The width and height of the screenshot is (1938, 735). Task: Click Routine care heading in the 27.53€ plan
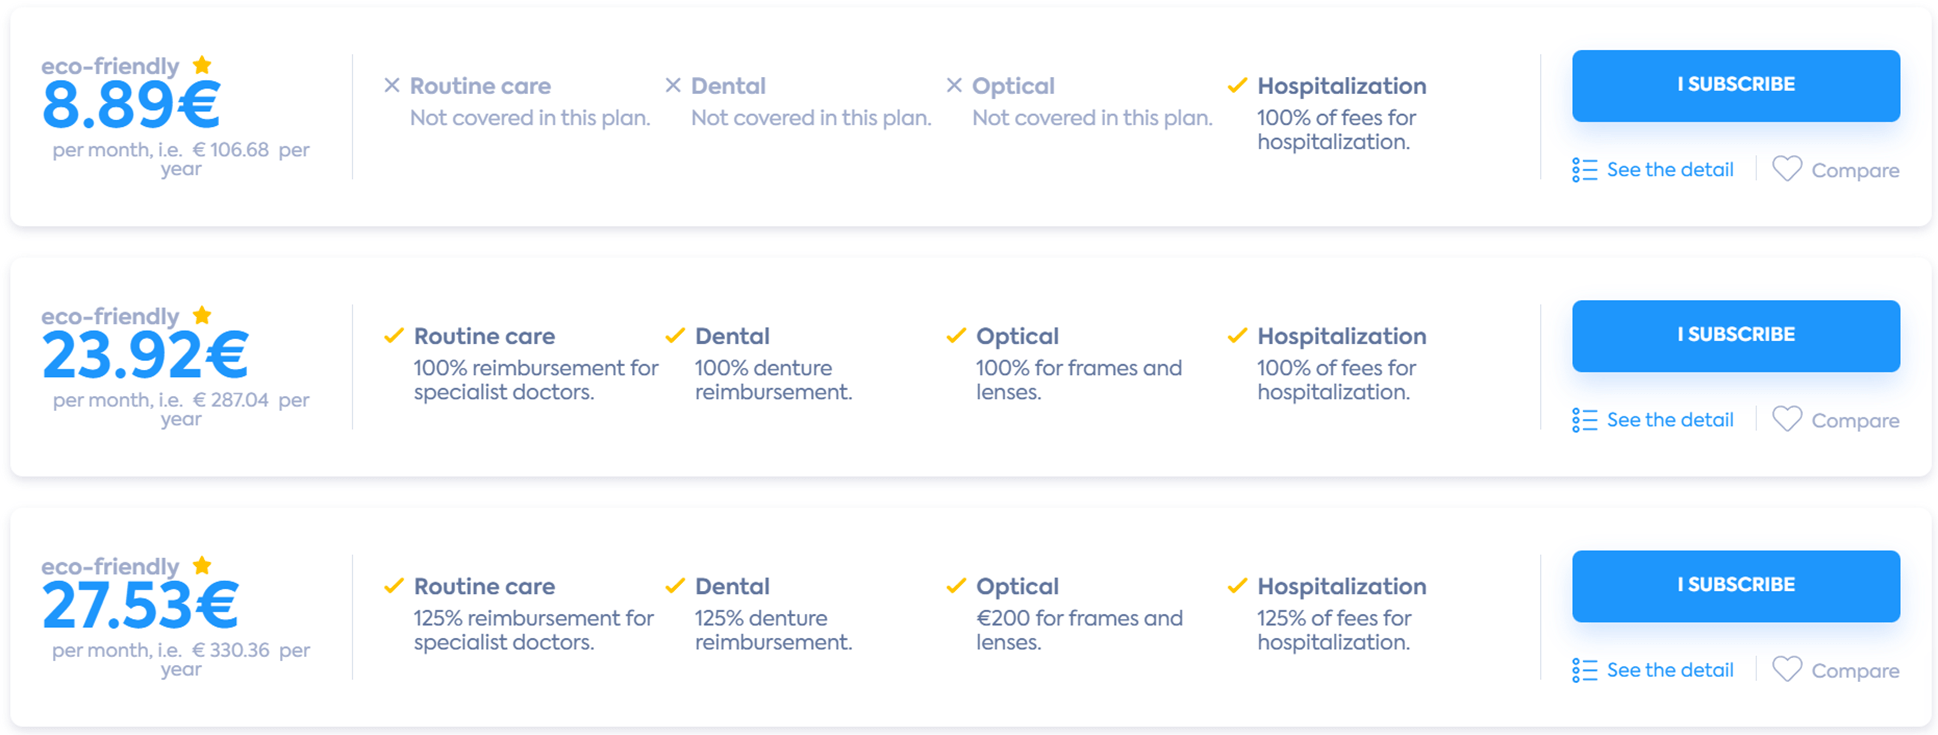[x=484, y=586]
